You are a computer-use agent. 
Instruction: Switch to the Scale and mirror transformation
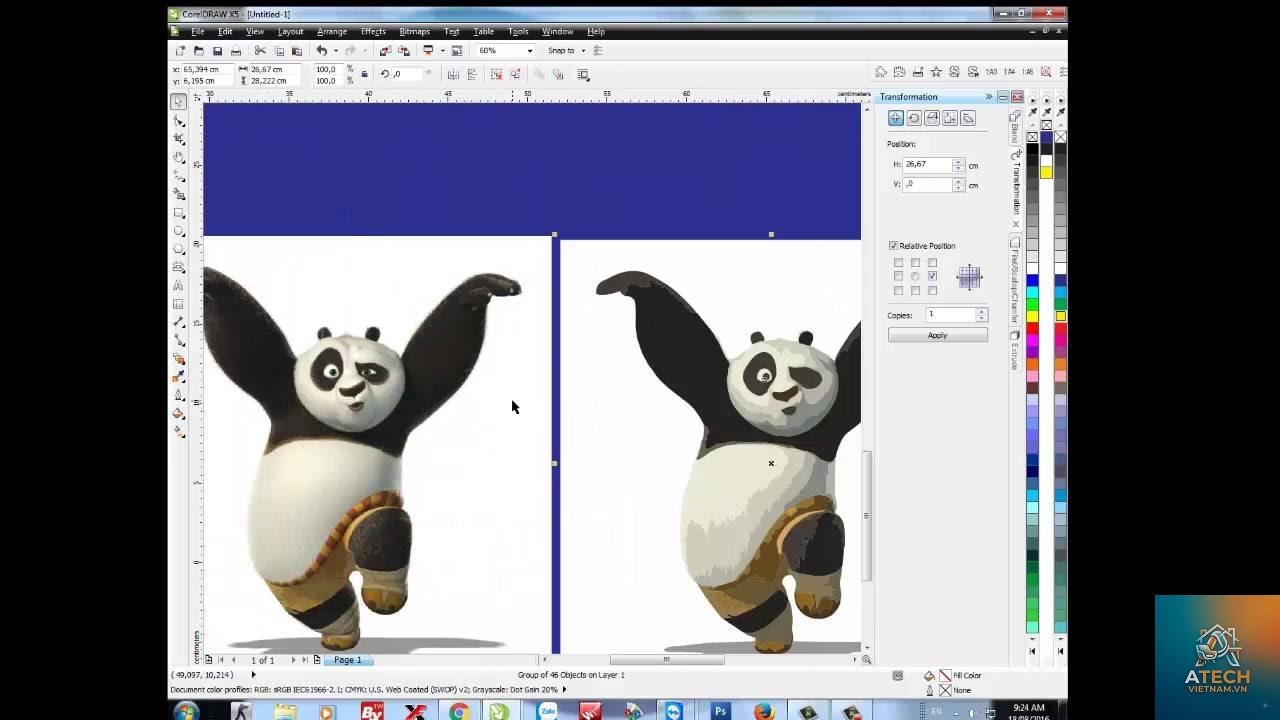[x=932, y=118]
